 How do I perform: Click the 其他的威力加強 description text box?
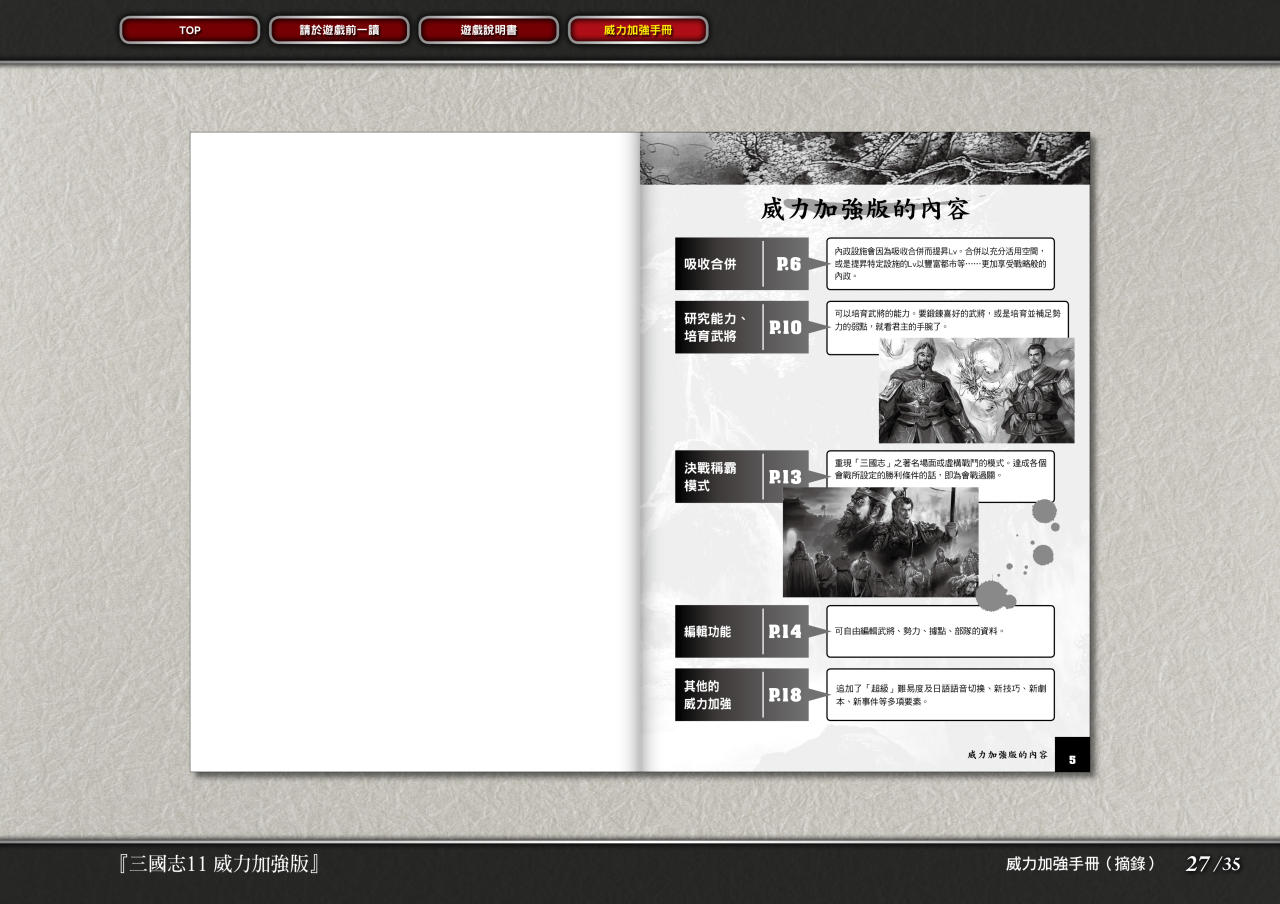tap(940, 694)
